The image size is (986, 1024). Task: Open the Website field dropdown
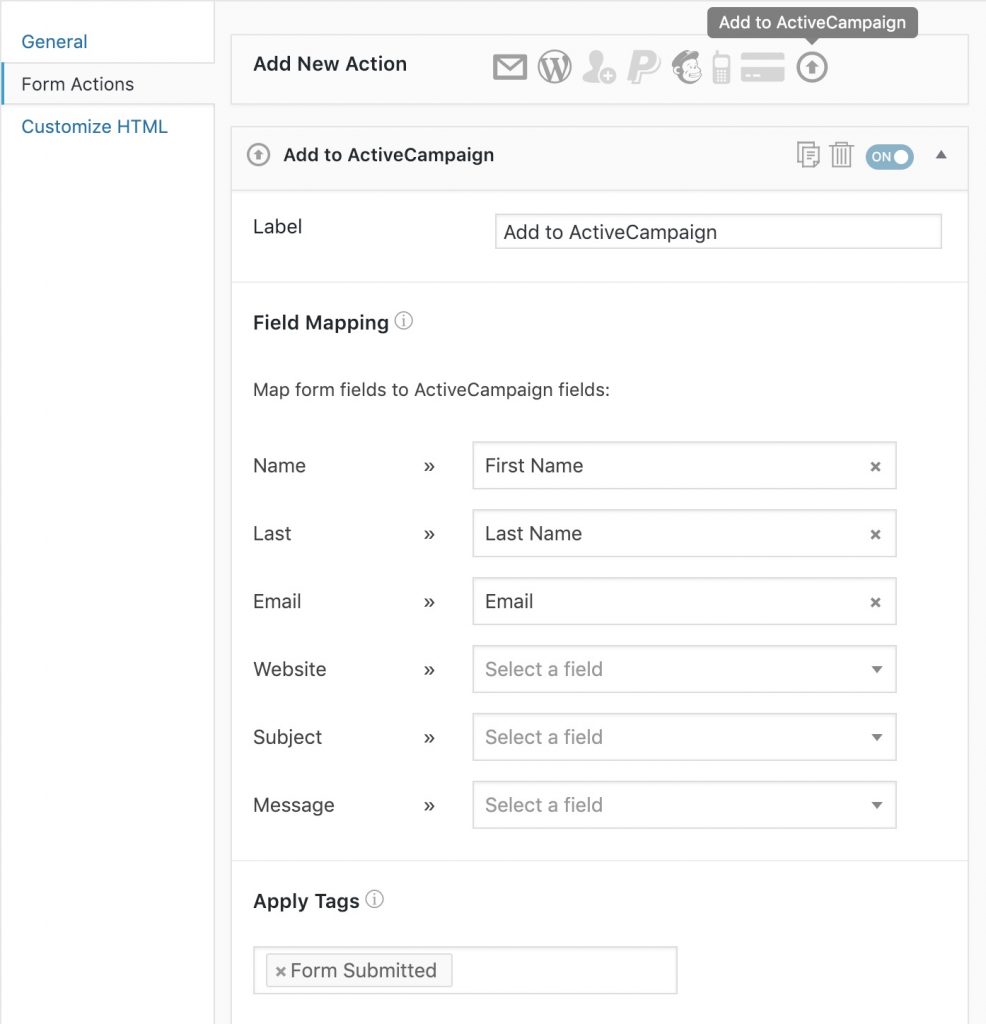684,669
